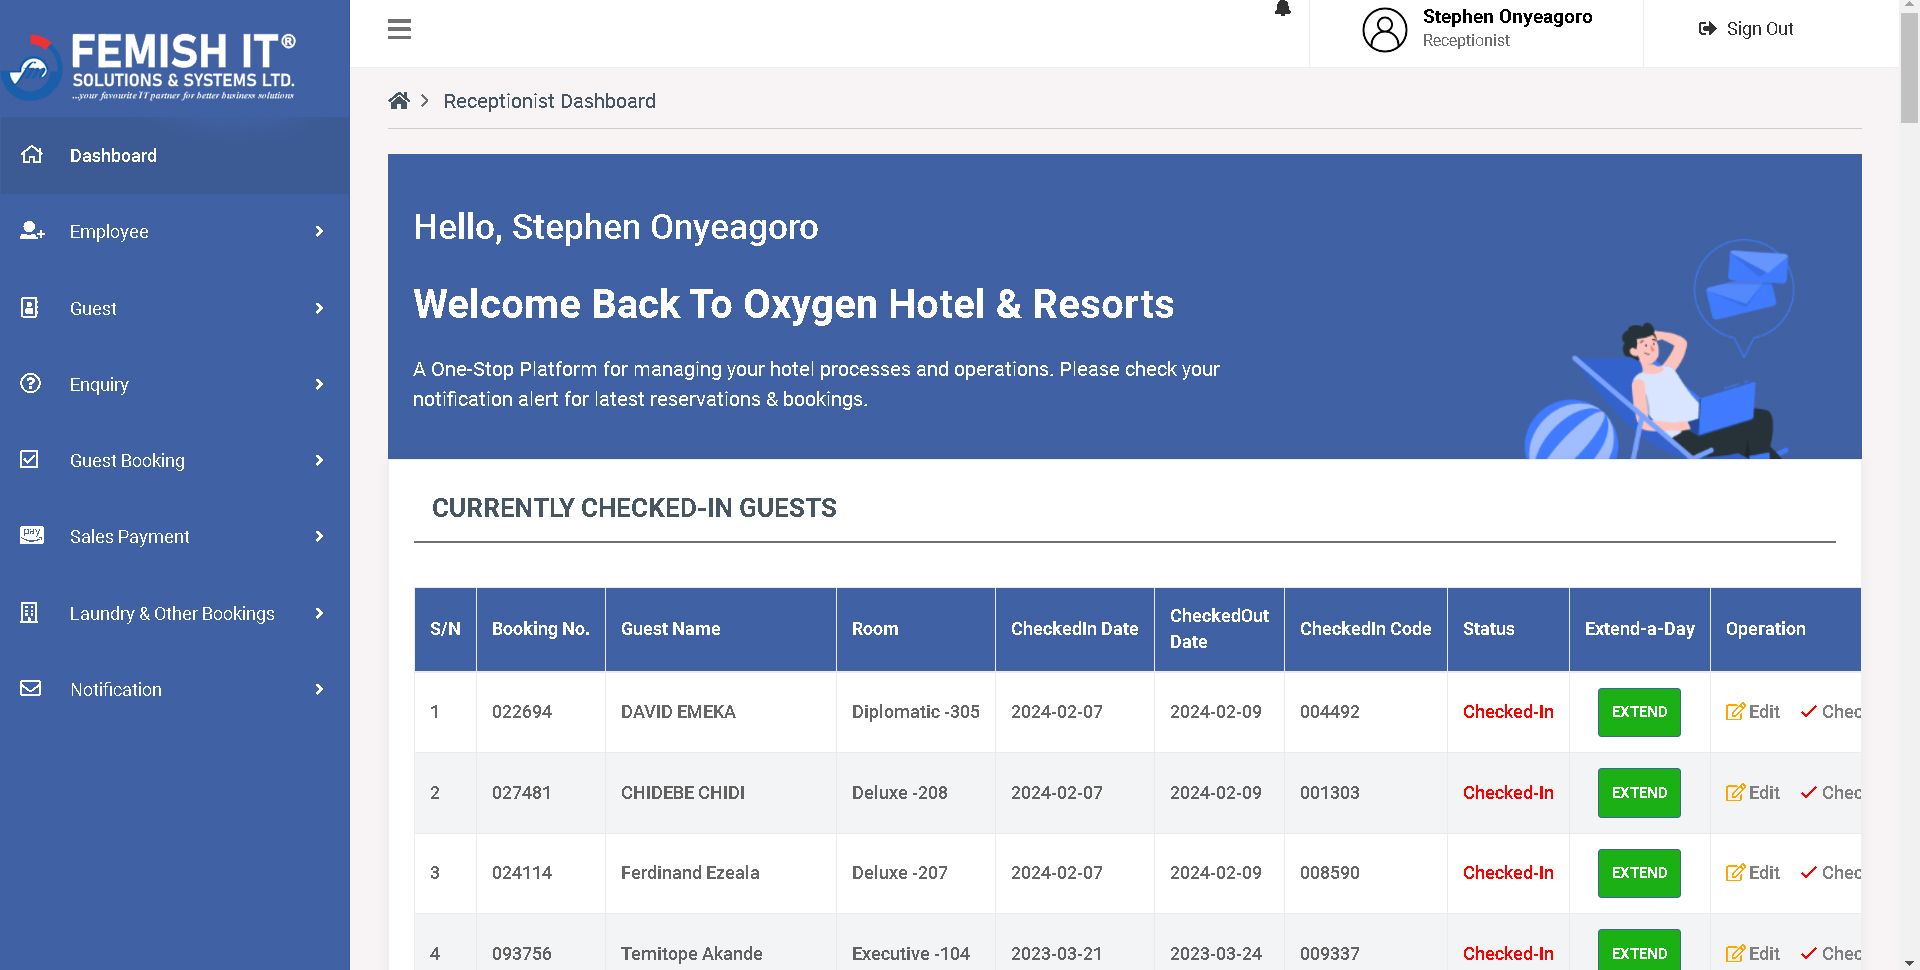Click checkout checkmark icon for Temitope Akande
This screenshot has height=970, width=1920.
(1808, 954)
